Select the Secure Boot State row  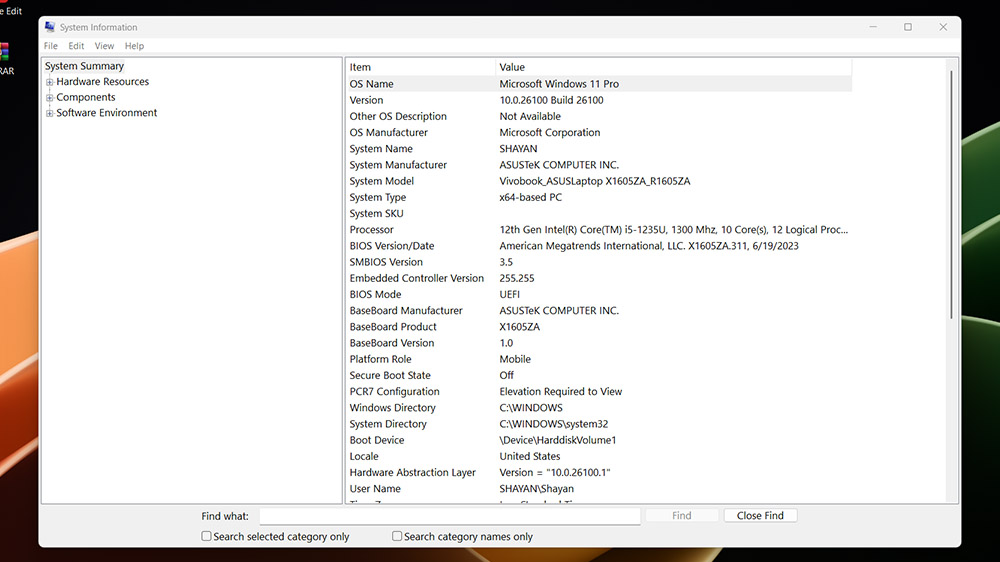(x=599, y=376)
